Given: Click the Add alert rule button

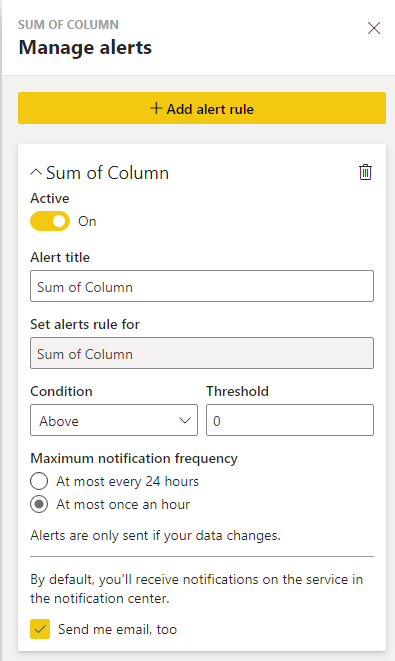Looking at the screenshot, I should pos(202,108).
